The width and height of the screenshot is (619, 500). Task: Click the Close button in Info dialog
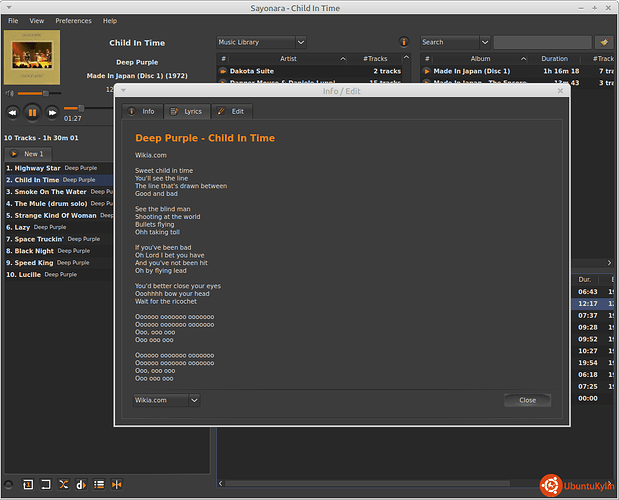tap(527, 400)
